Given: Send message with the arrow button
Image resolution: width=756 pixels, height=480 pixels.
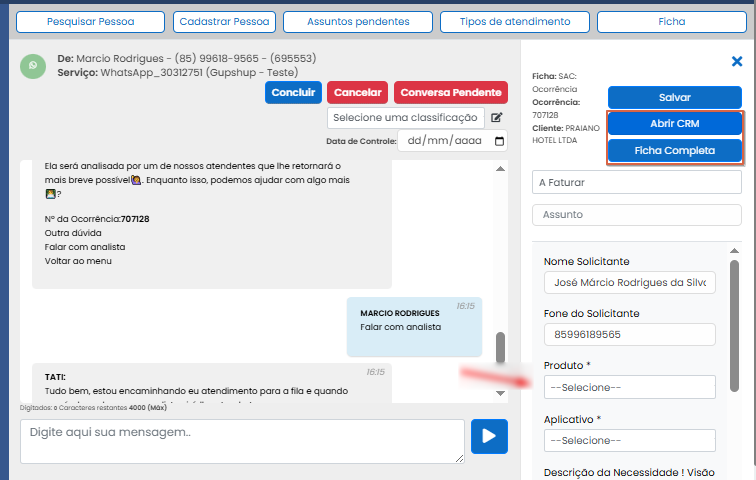Looking at the screenshot, I should point(489,436).
